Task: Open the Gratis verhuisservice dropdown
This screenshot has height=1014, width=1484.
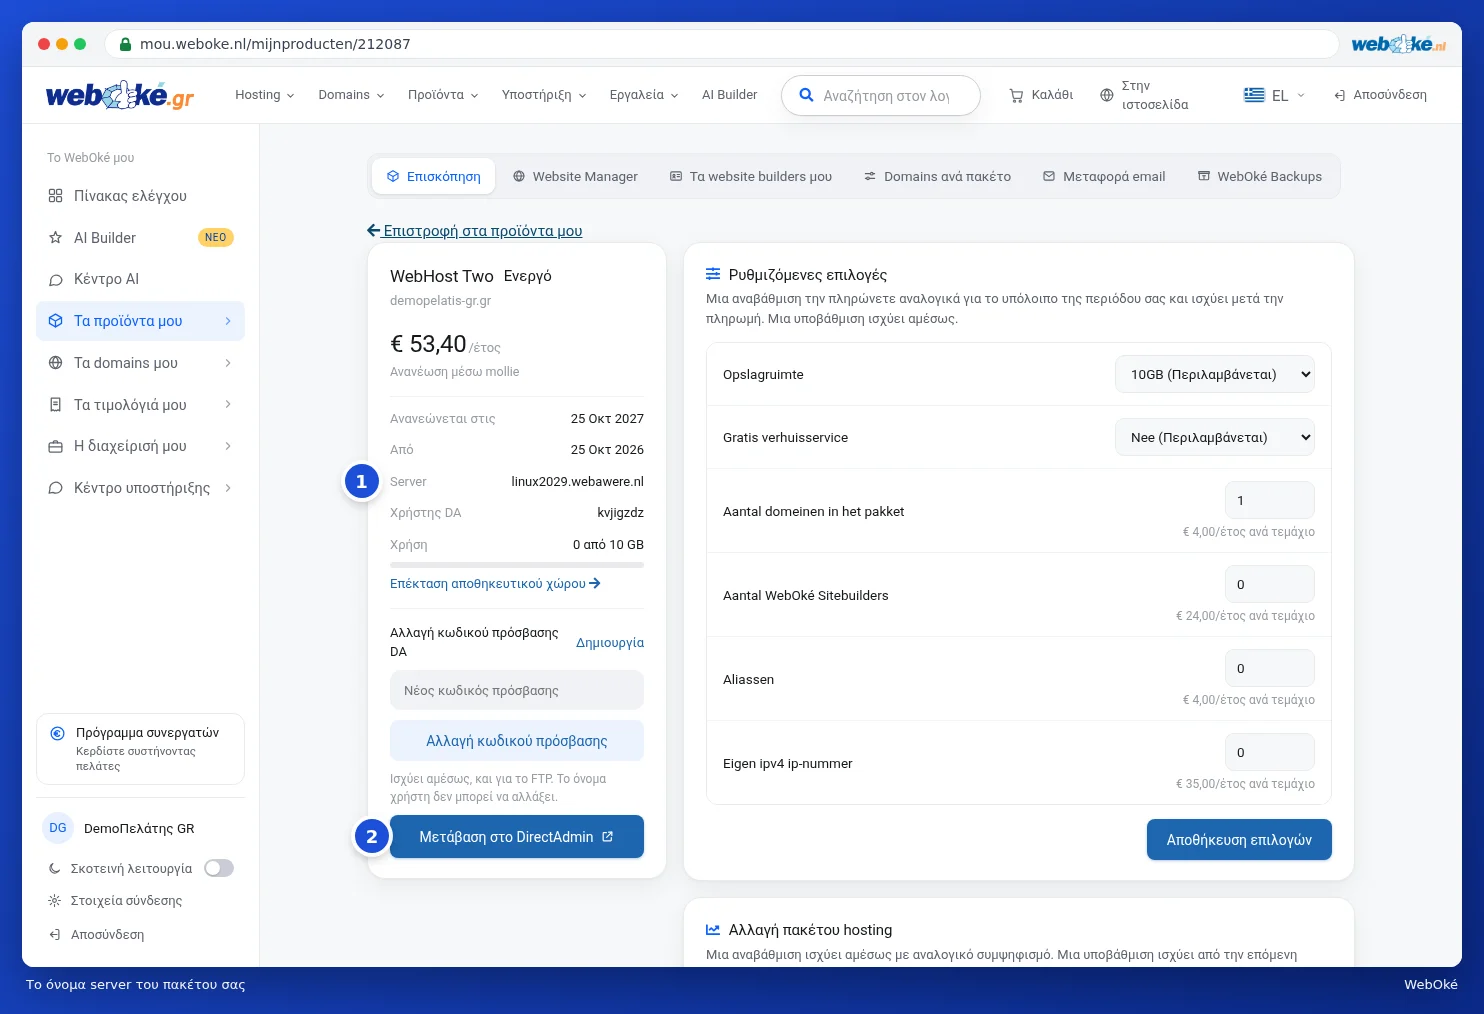Action: [x=1215, y=437]
